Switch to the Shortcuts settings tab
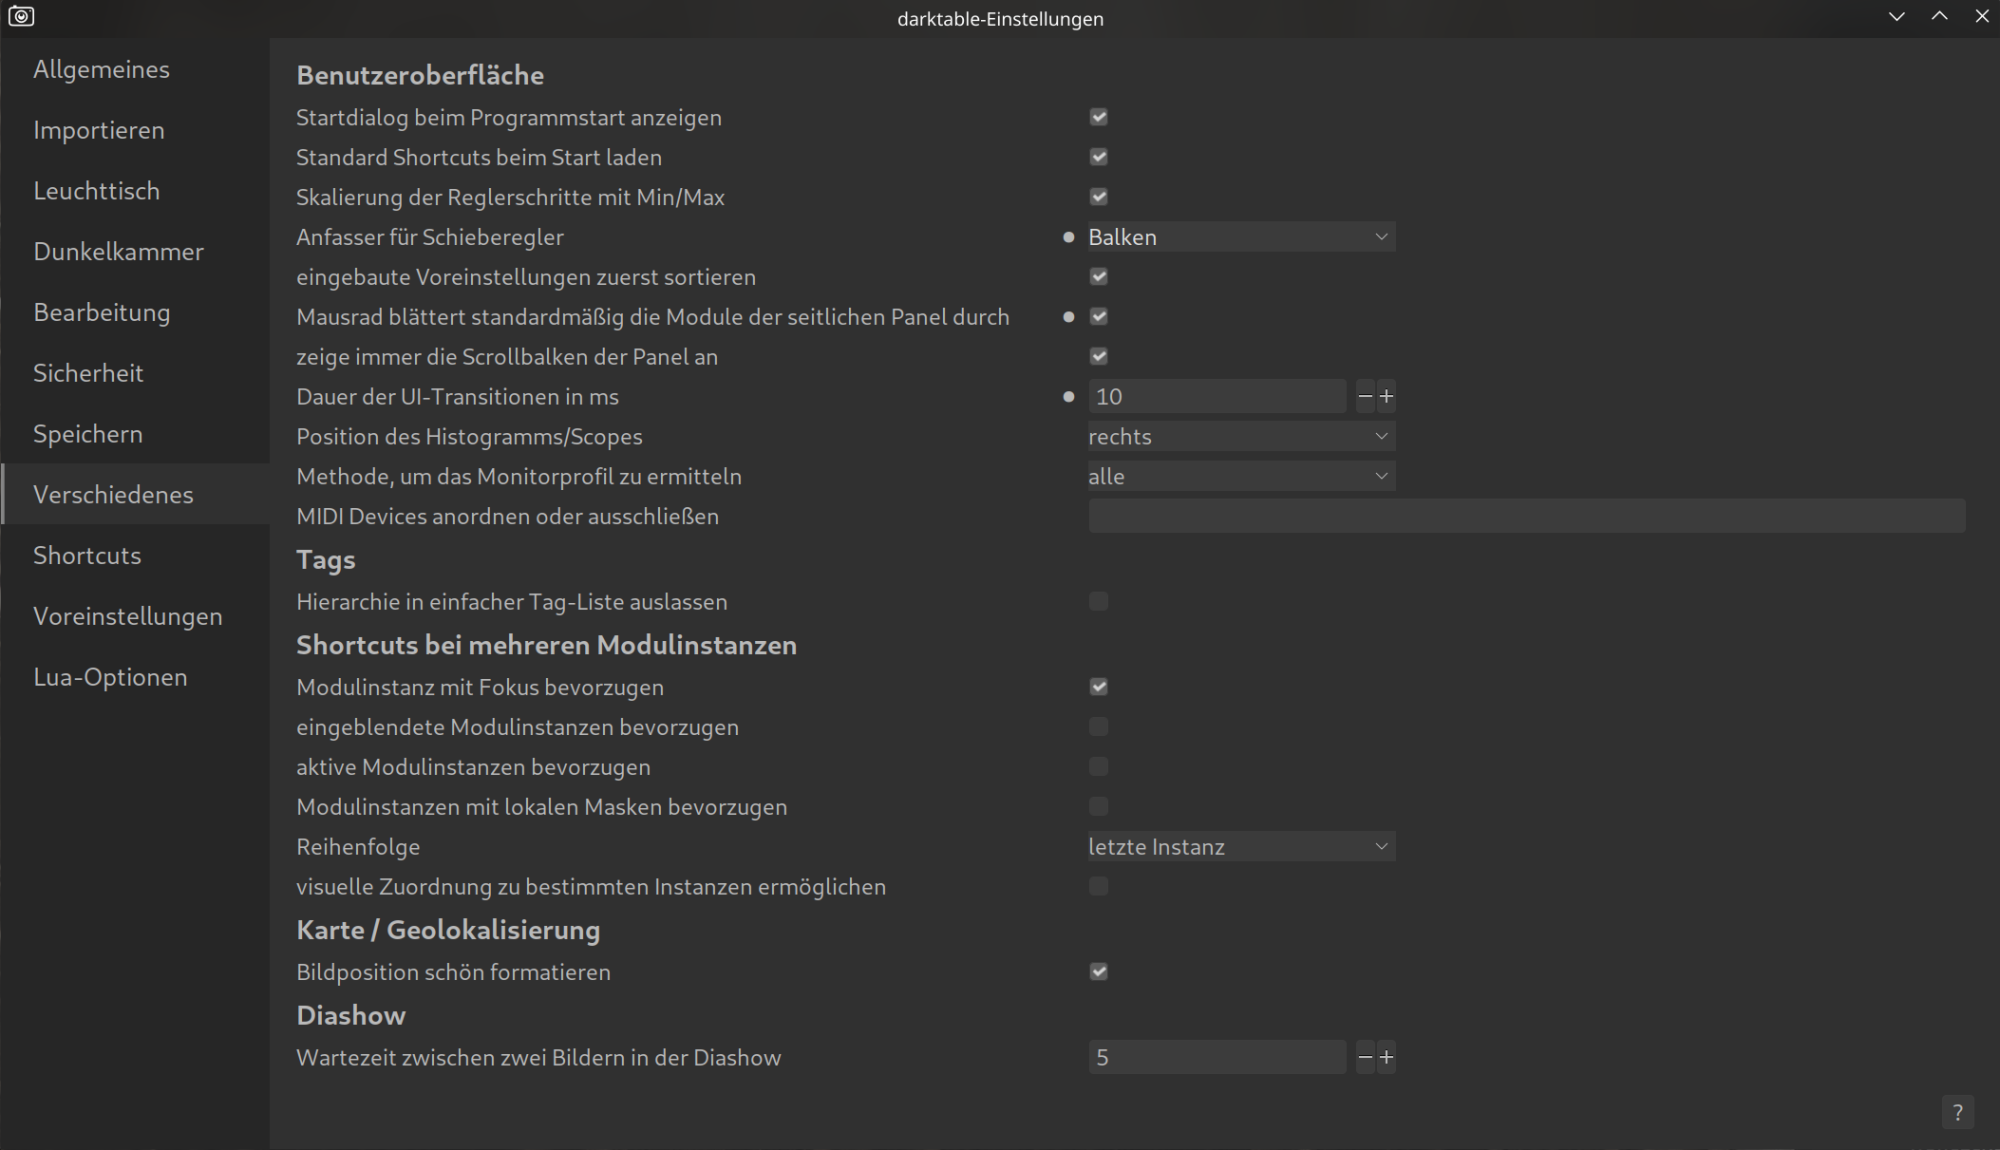 click(87, 555)
